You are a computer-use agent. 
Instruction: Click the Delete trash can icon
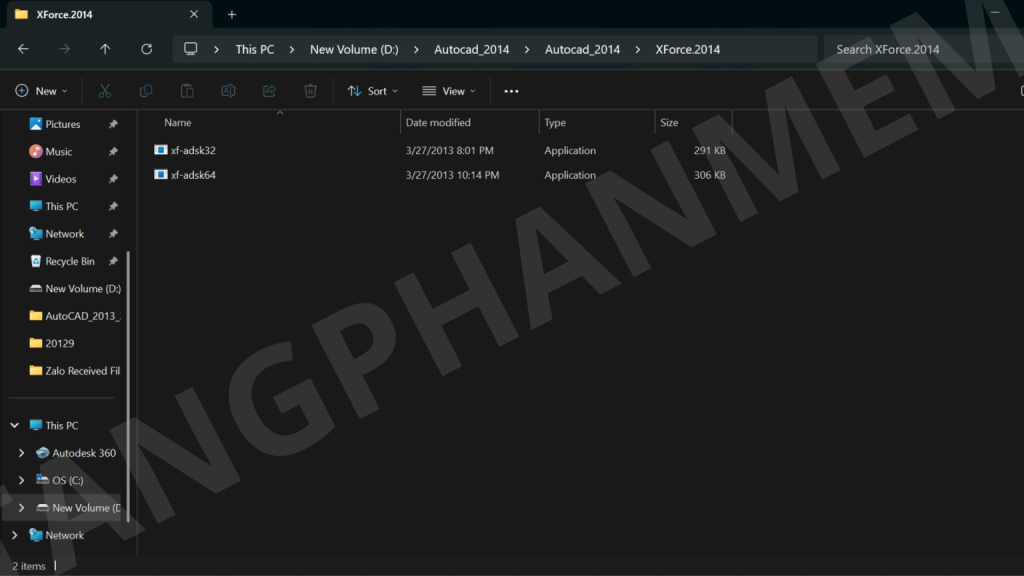(310, 91)
